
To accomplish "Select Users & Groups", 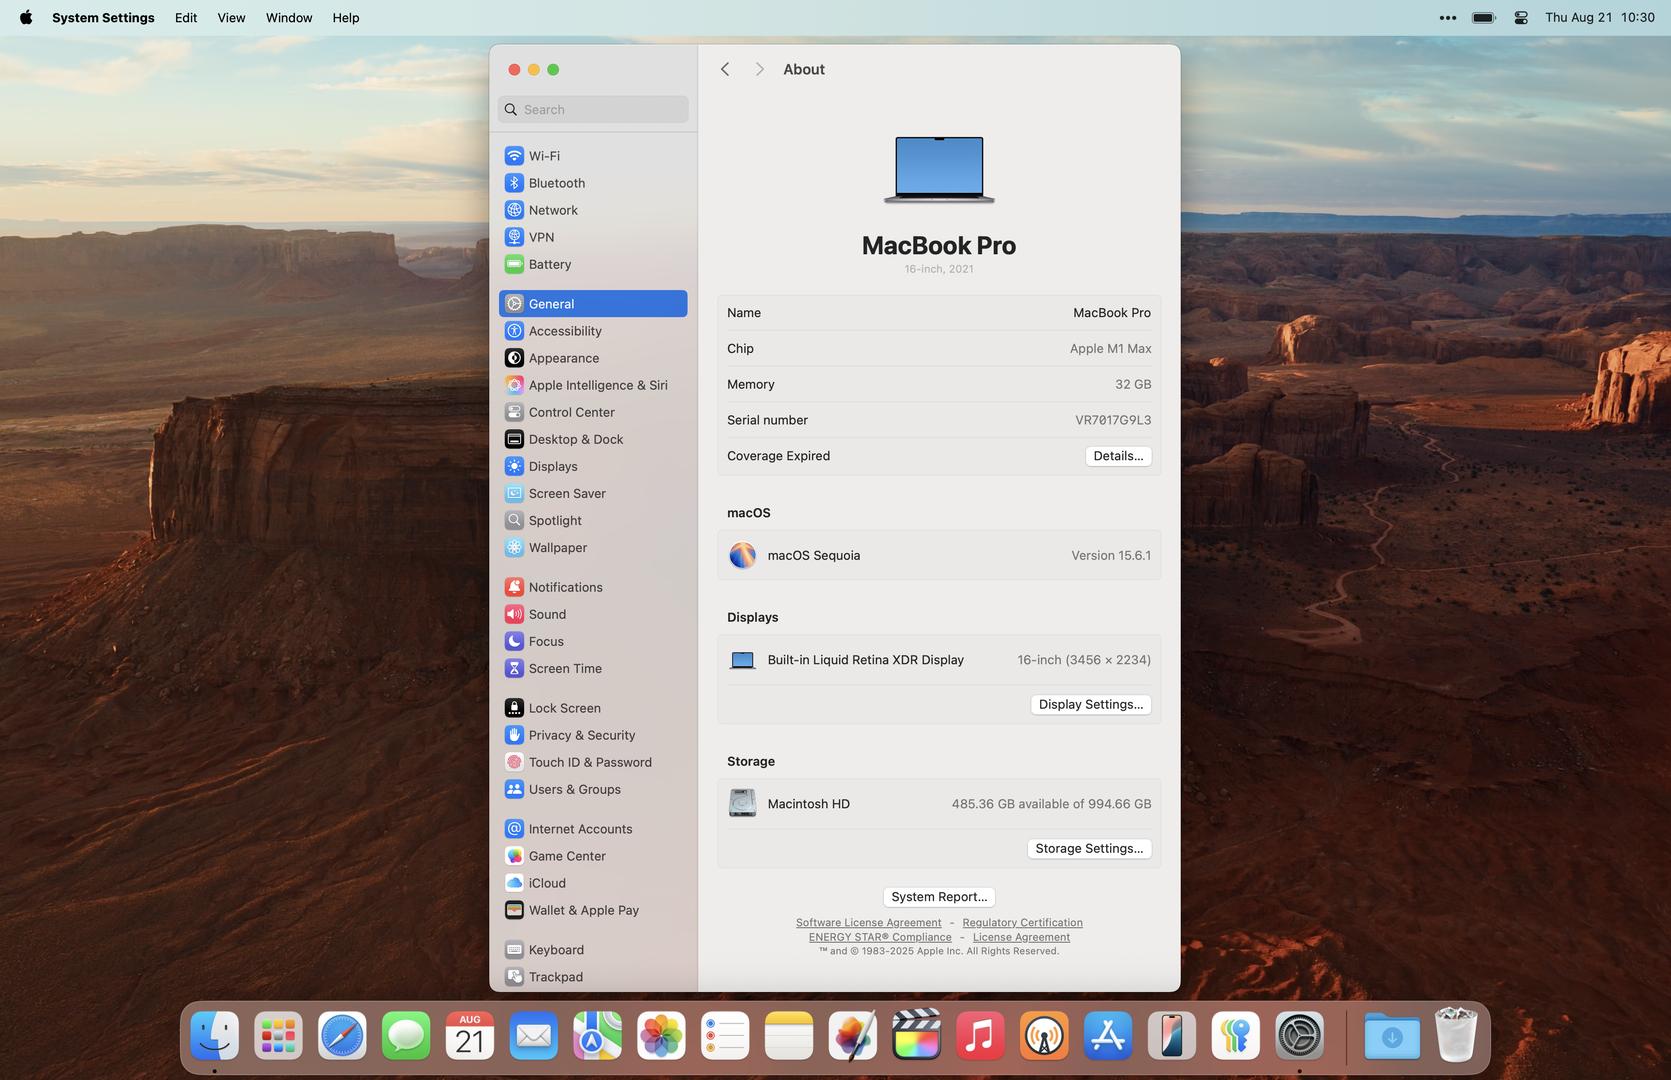I will (593, 789).
